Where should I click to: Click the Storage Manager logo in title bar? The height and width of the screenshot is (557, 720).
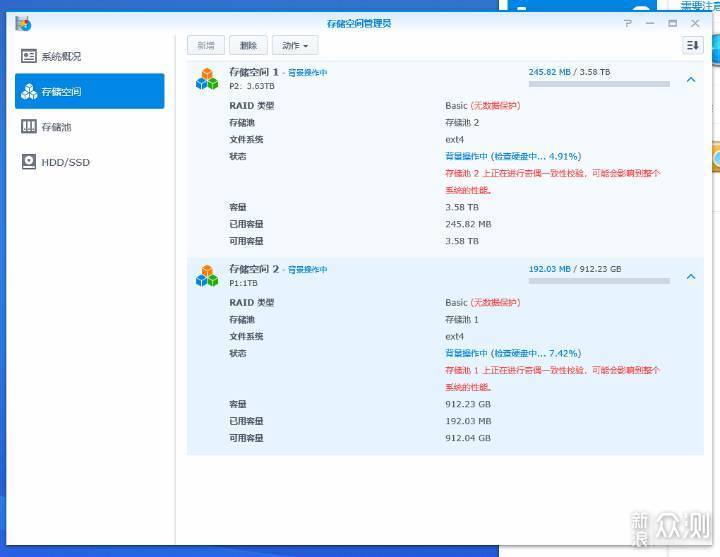coord(23,22)
